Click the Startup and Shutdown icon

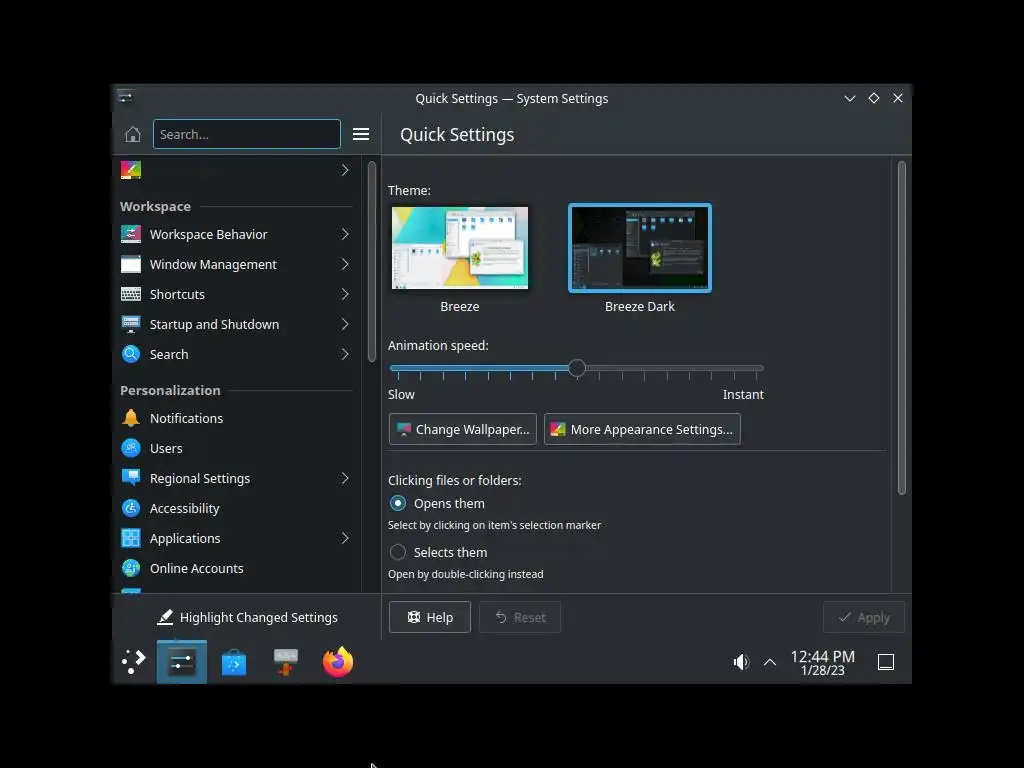(x=131, y=324)
